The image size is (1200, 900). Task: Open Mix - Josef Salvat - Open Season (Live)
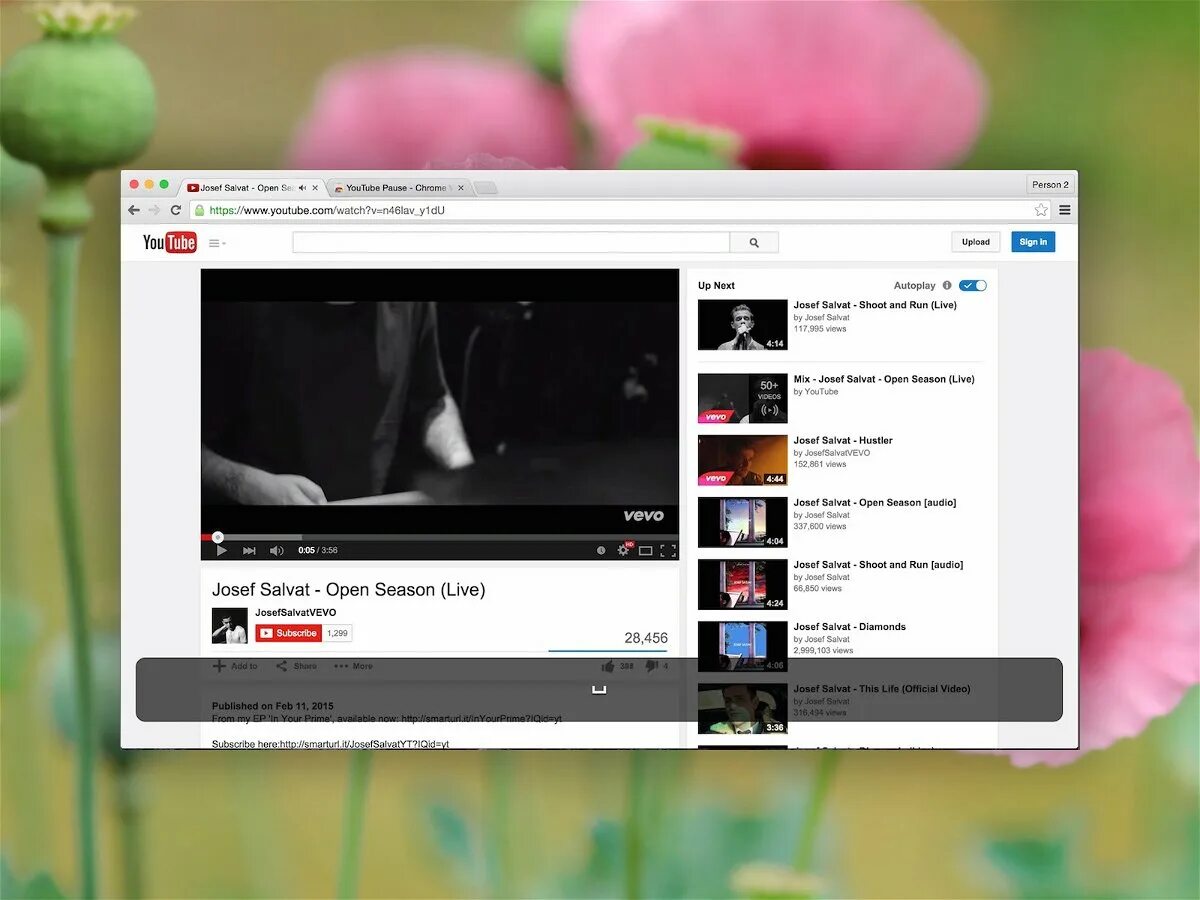point(884,379)
